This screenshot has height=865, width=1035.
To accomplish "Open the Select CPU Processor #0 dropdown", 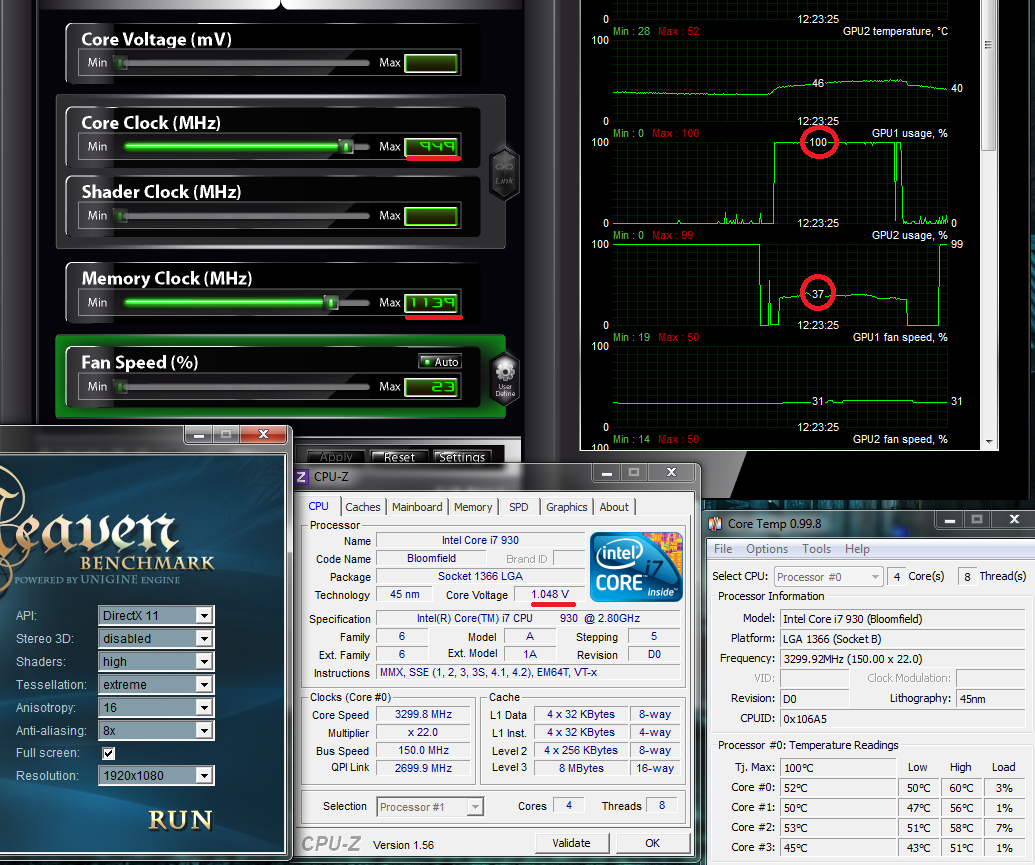I will click(828, 576).
